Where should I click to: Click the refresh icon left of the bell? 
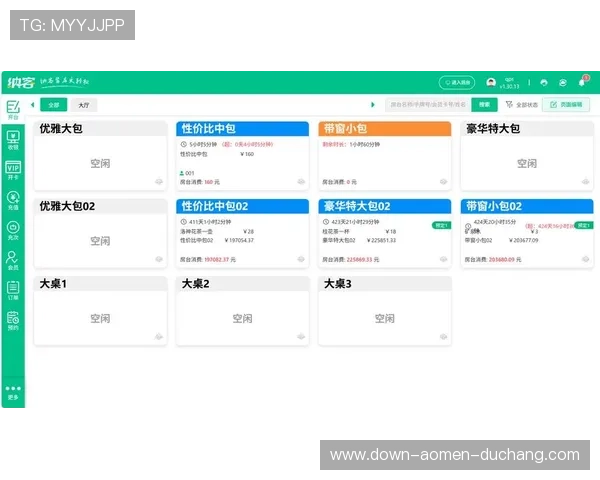click(x=563, y=83)
